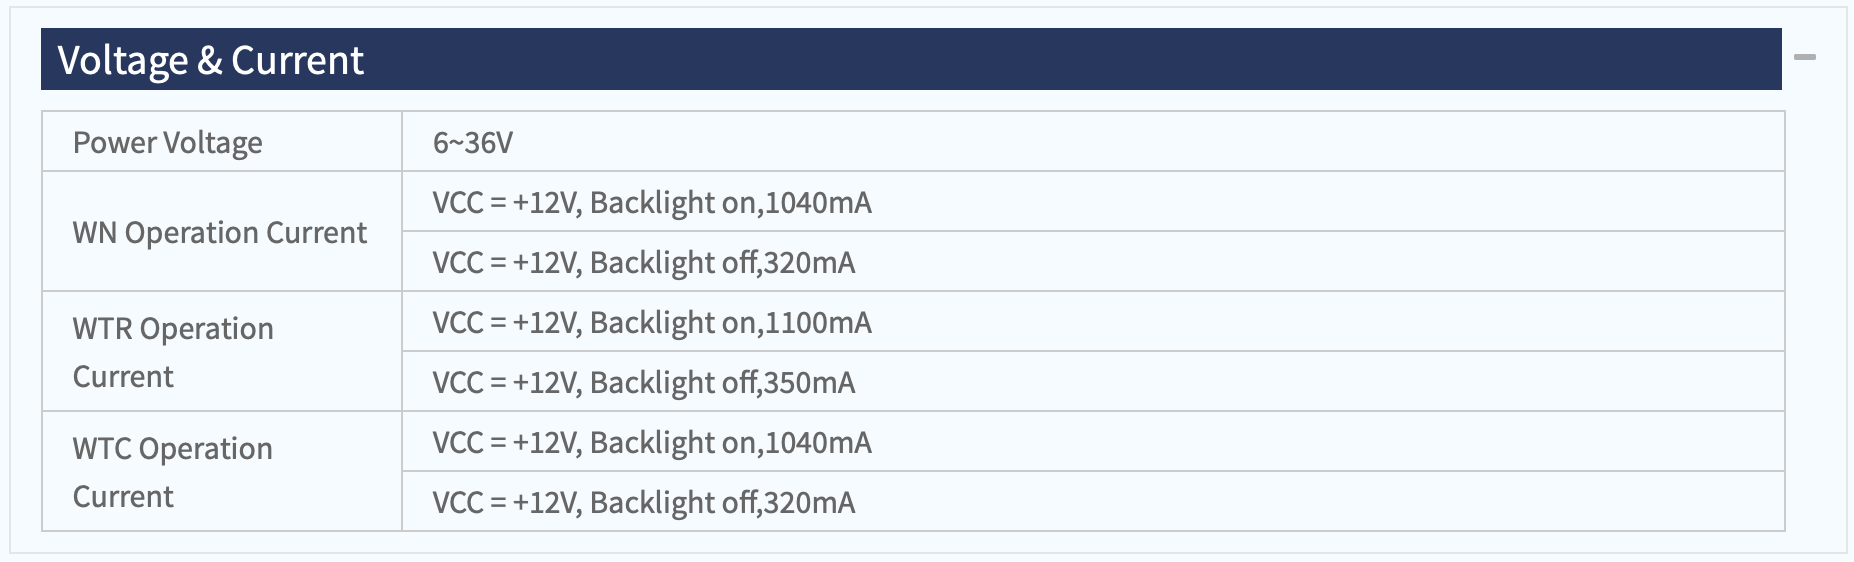Click the minus icon beside header
Image resolution: width=1854 pixels, height=562 pixels.
pyautogui.click(x=1804, y=58)
